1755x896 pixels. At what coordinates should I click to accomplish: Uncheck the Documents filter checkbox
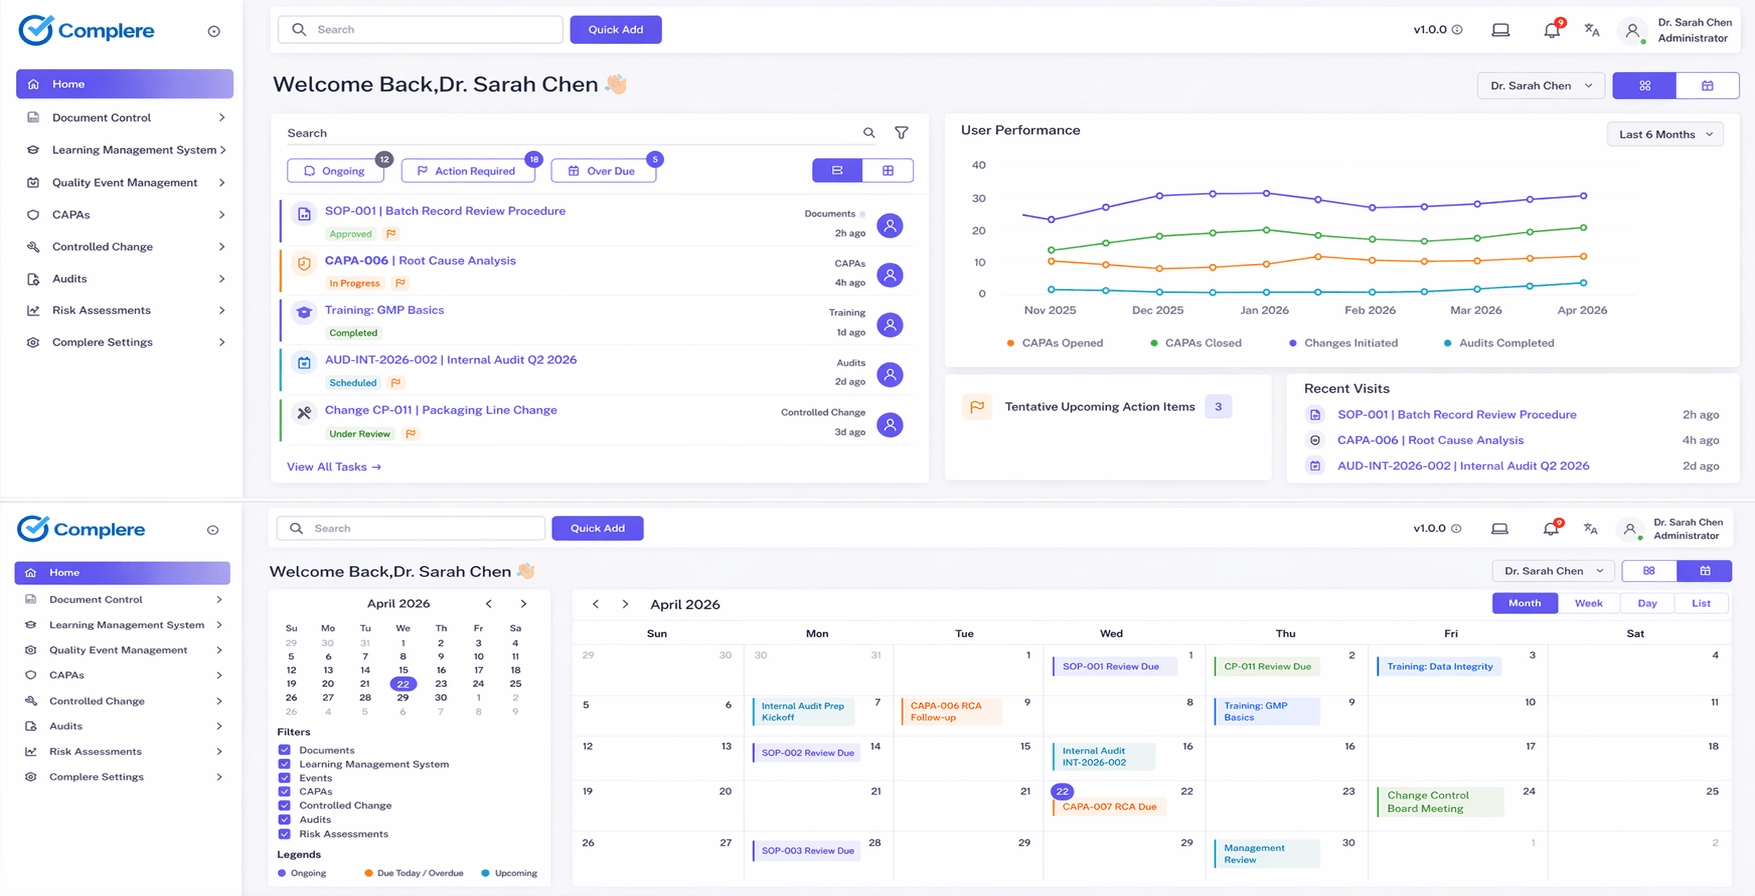[x=285, y=750]
